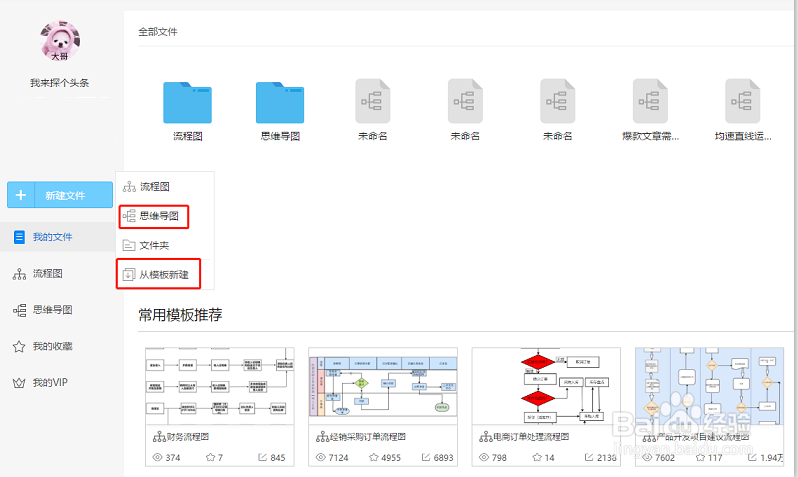The image size is (798, 477).
Task: Click the flowchart icon in the new-file menu
Action: click(129, 187)
